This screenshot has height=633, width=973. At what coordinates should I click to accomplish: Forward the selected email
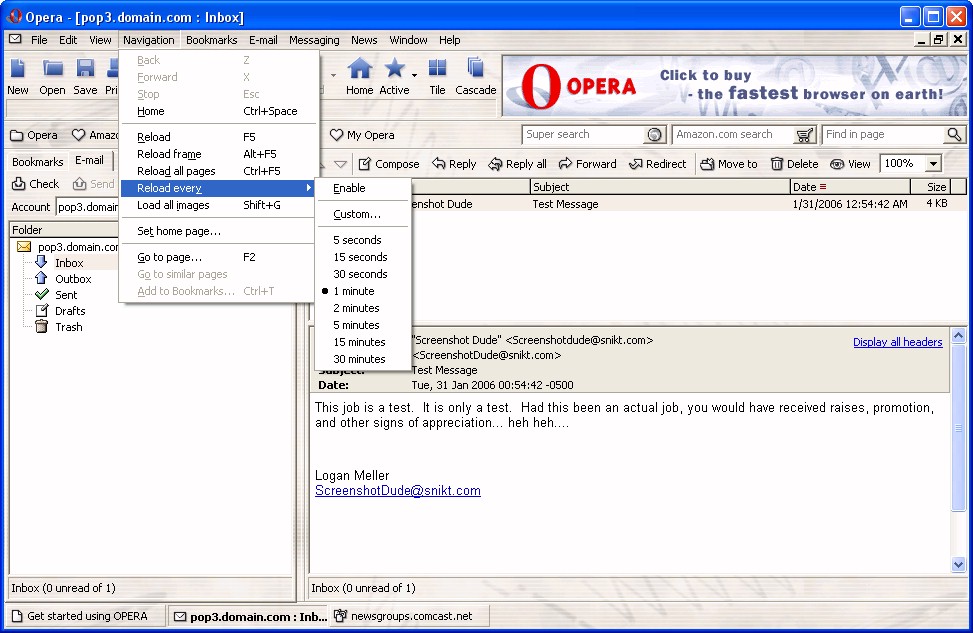(587, 164)
